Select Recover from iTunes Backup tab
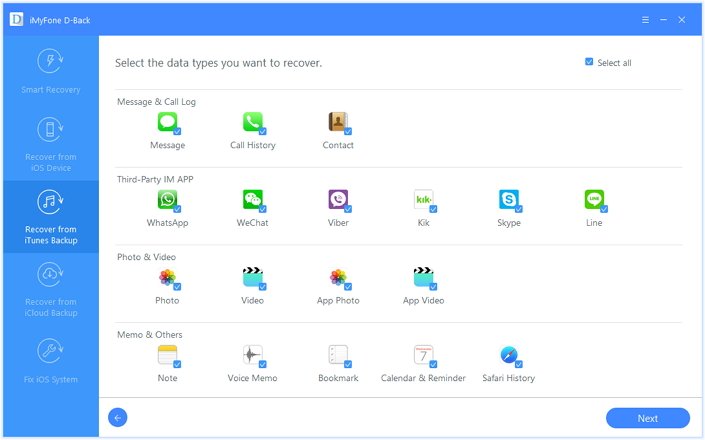This screenshot has height=440, width=705. pyautogui.click(x=51, y=217)
